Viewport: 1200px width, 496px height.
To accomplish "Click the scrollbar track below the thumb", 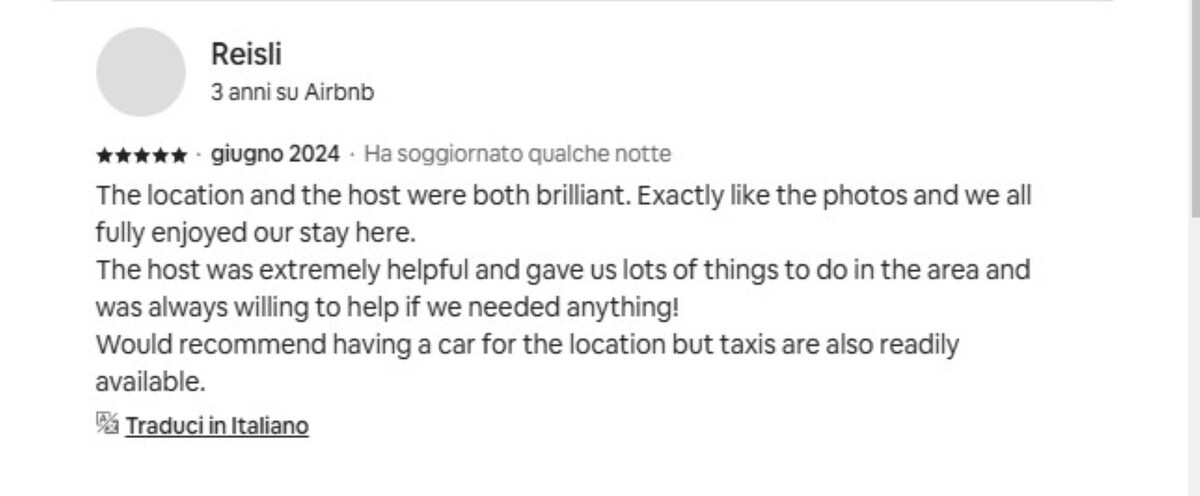I will [x=1195, y=355].
